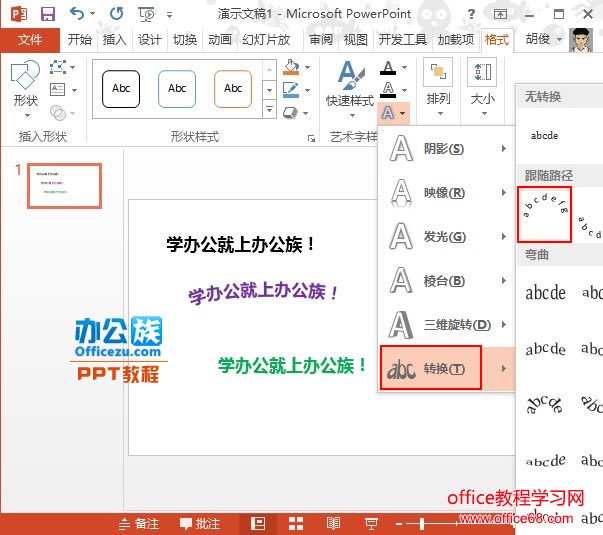
Task: Open 快速样式 WordArt quick styles
Action: tap(350, 89)
